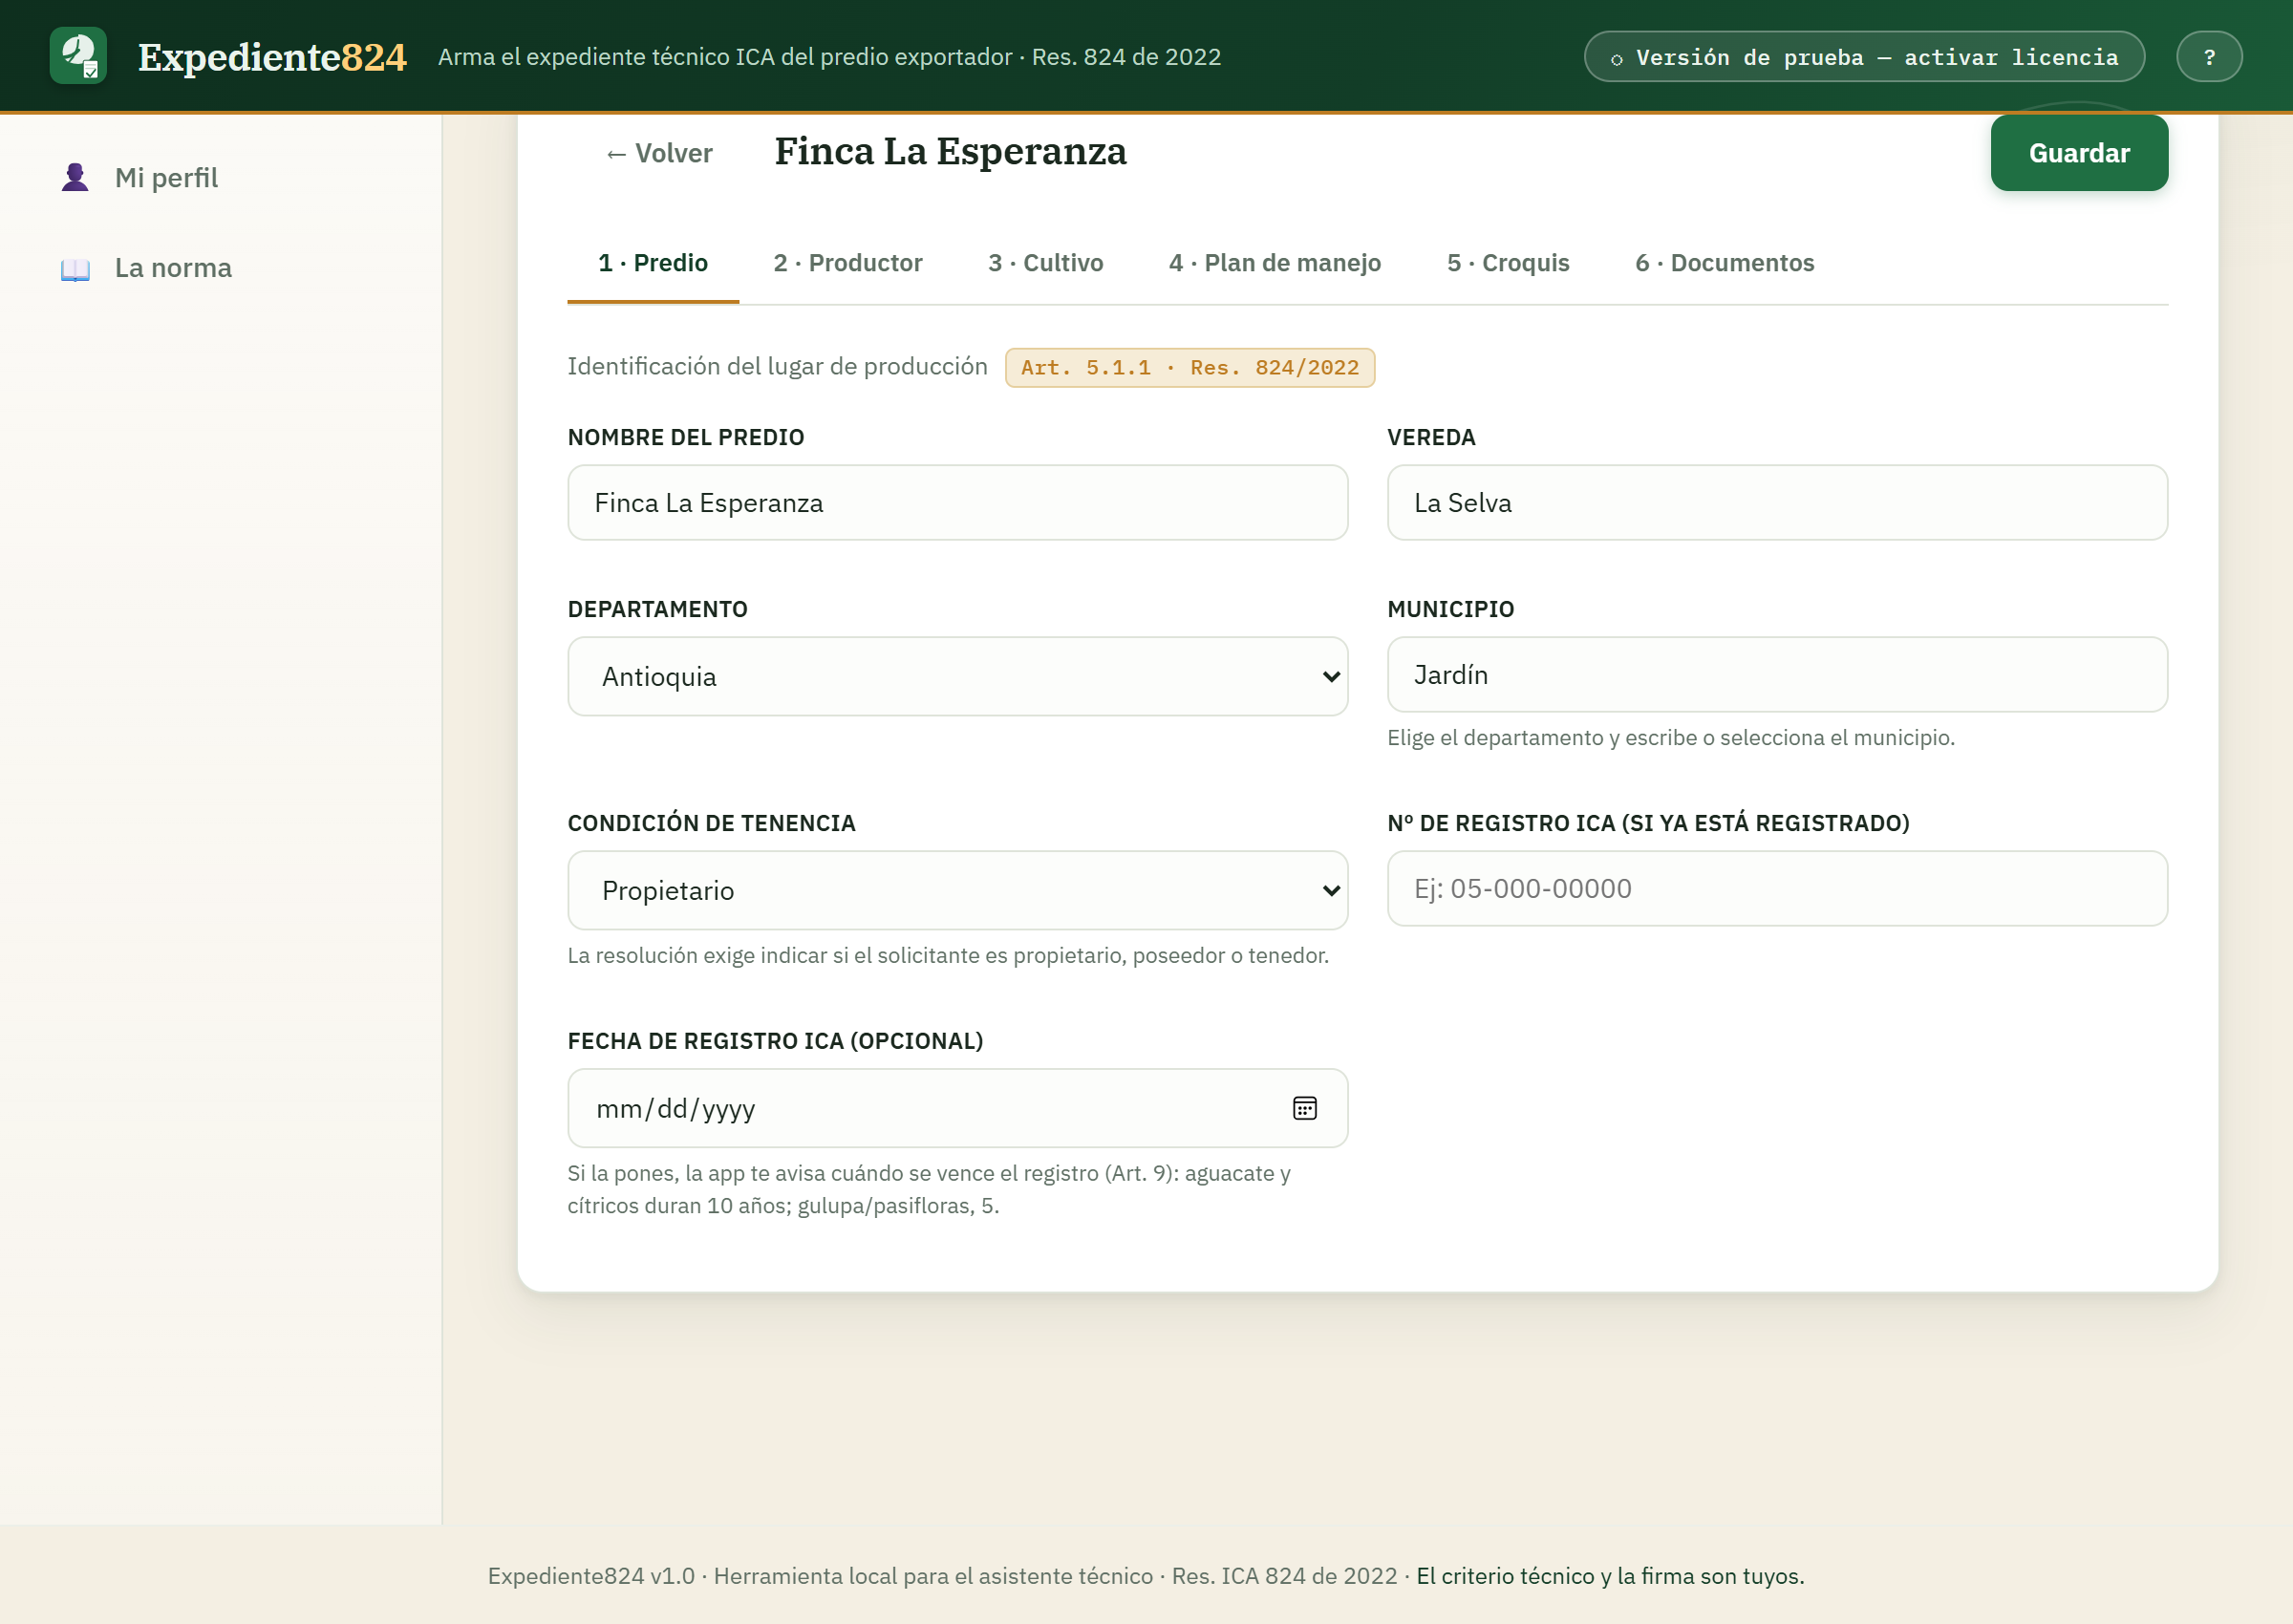Focus the Nombre del predio input field
2293x1624 pixels.
coord(957,503)
